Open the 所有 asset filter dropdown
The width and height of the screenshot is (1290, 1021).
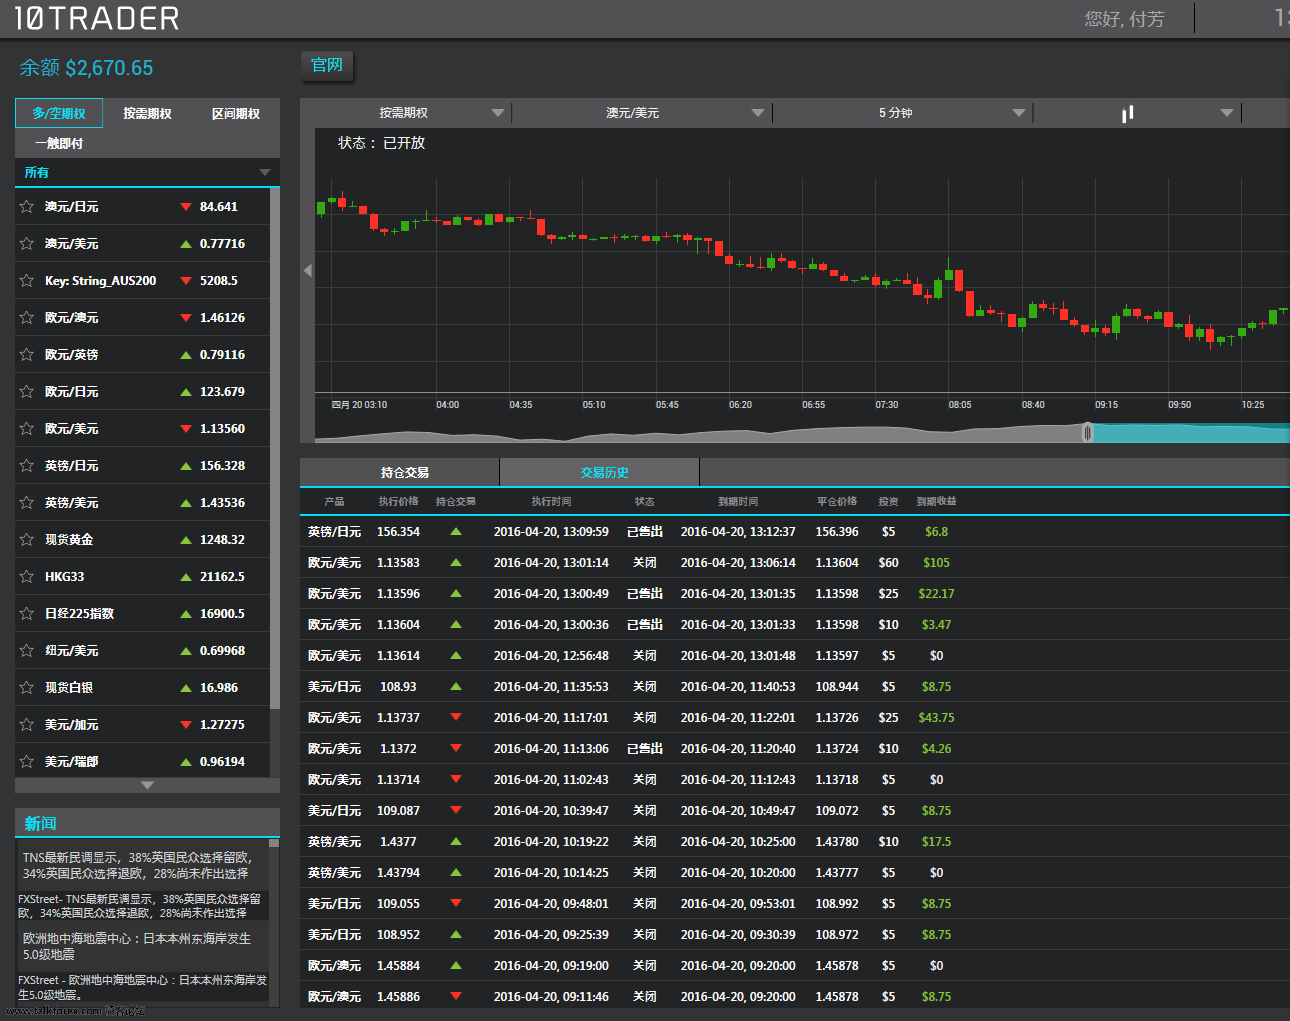[x=147, y=173]
